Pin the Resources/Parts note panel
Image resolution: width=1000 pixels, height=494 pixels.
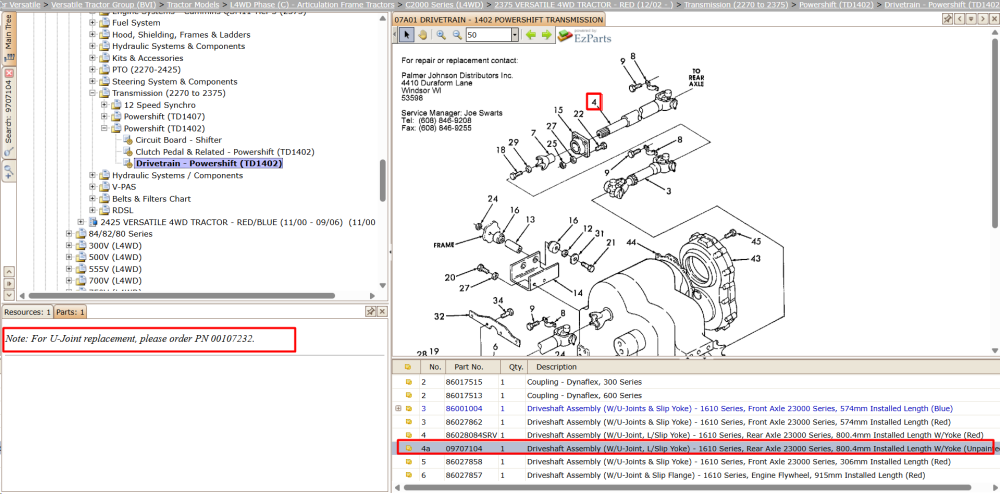pos(370,312)
